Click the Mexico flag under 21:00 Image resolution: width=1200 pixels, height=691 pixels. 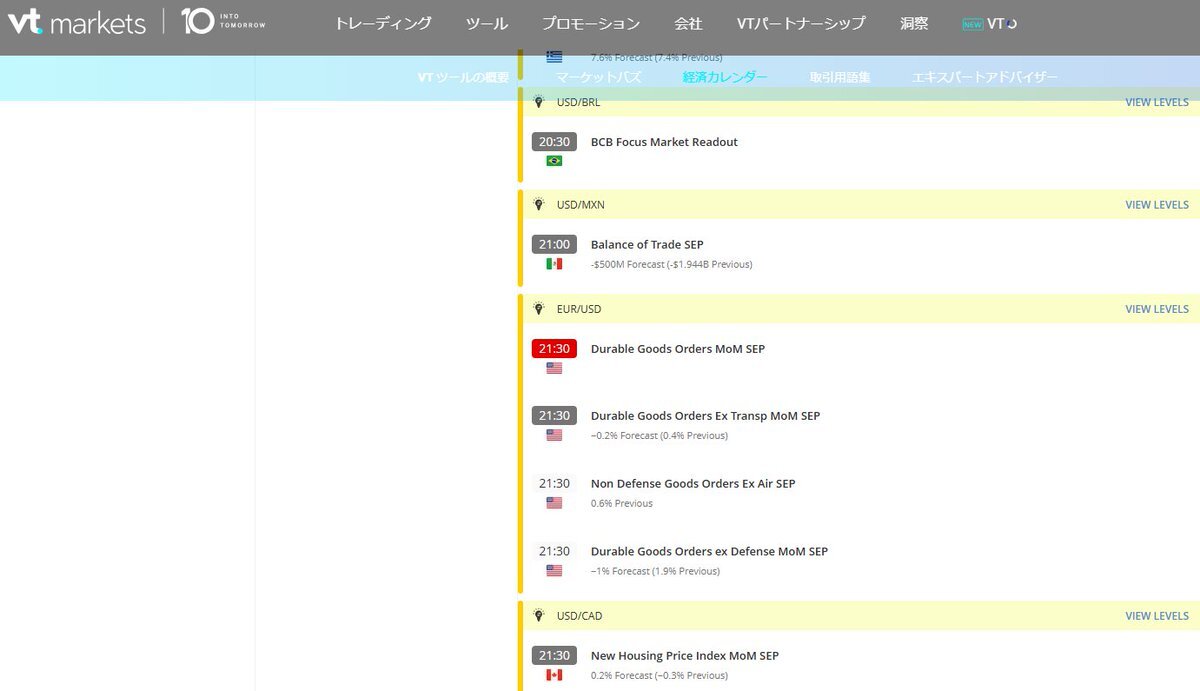[554, 264]
